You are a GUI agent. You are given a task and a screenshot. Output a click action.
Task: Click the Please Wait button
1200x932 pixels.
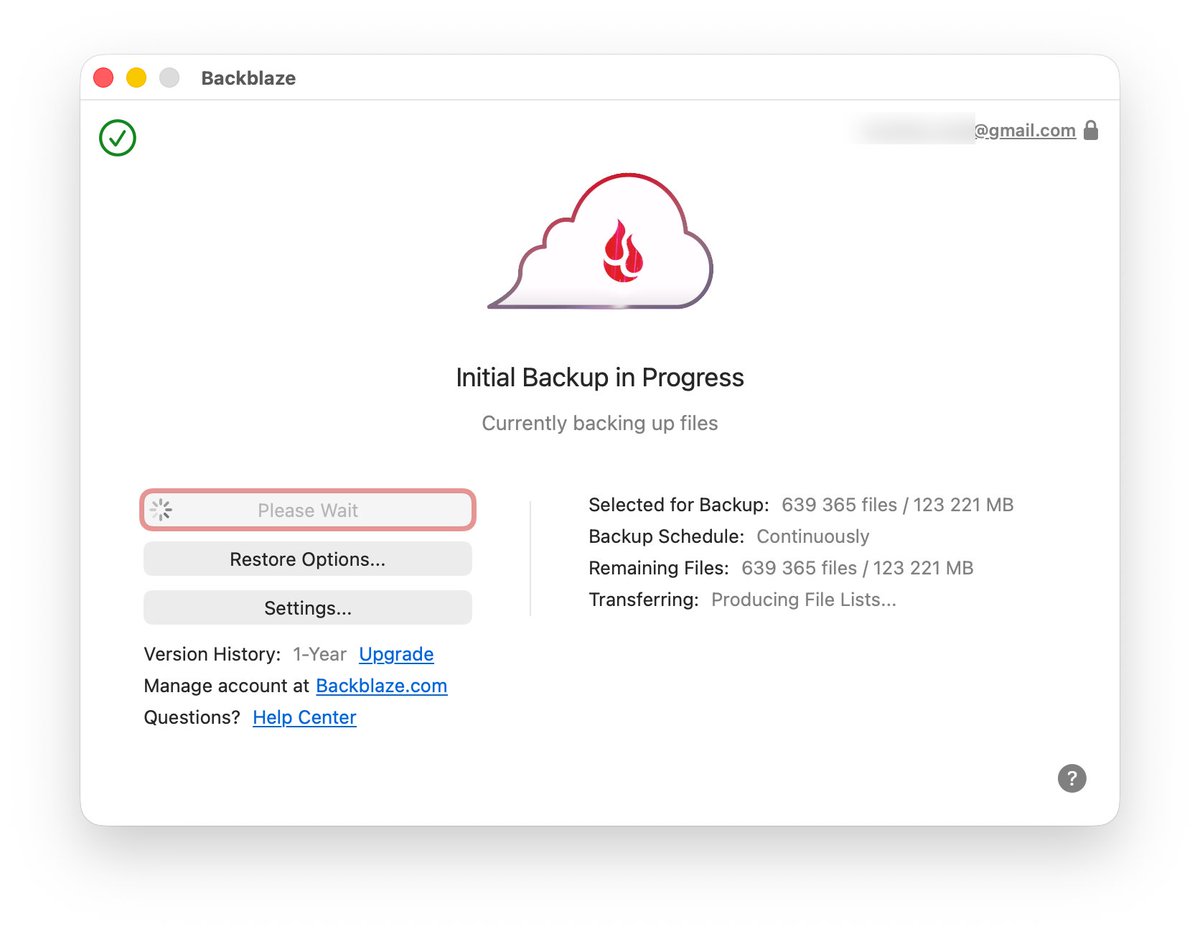[308, 510]
